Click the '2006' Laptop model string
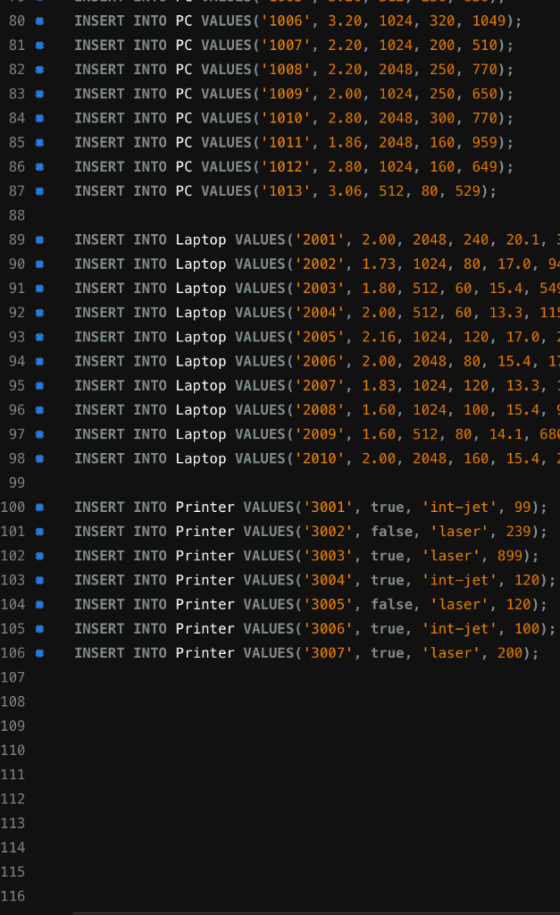Image resolution: width=560 pixels, height=915 pixels. (x=320, y=361)
